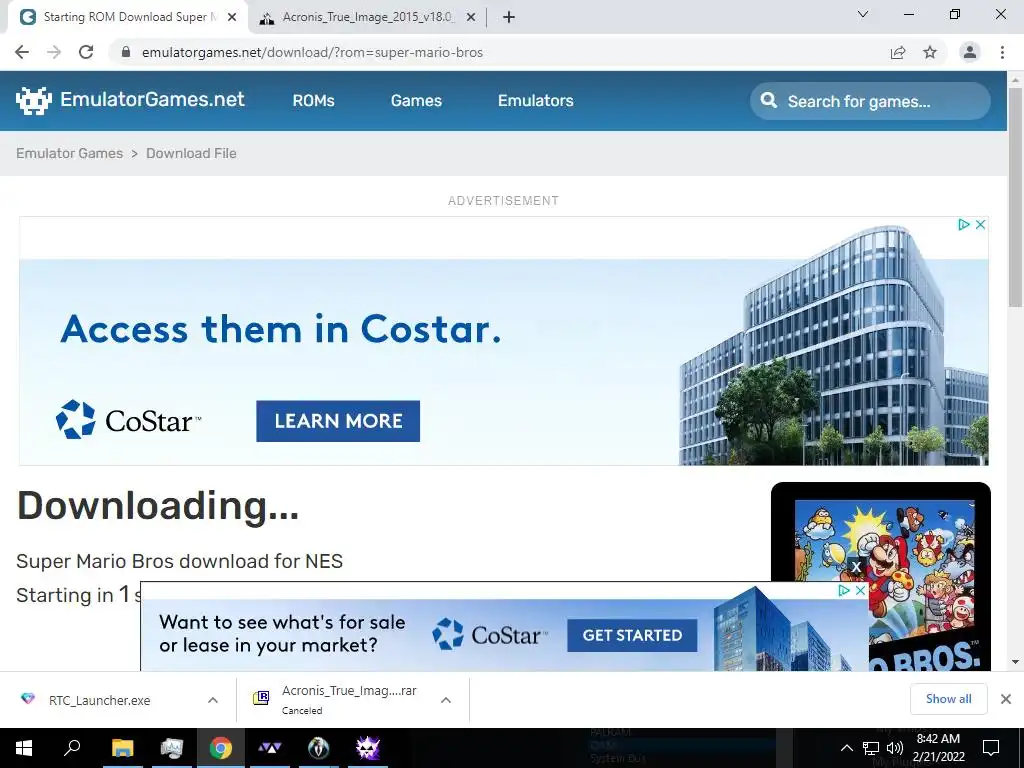The width and height of the screenshot is (1024, 768).
Task: Close the Starting ROM Download tab
Action: pyautogui.click(x=232, y=17)
